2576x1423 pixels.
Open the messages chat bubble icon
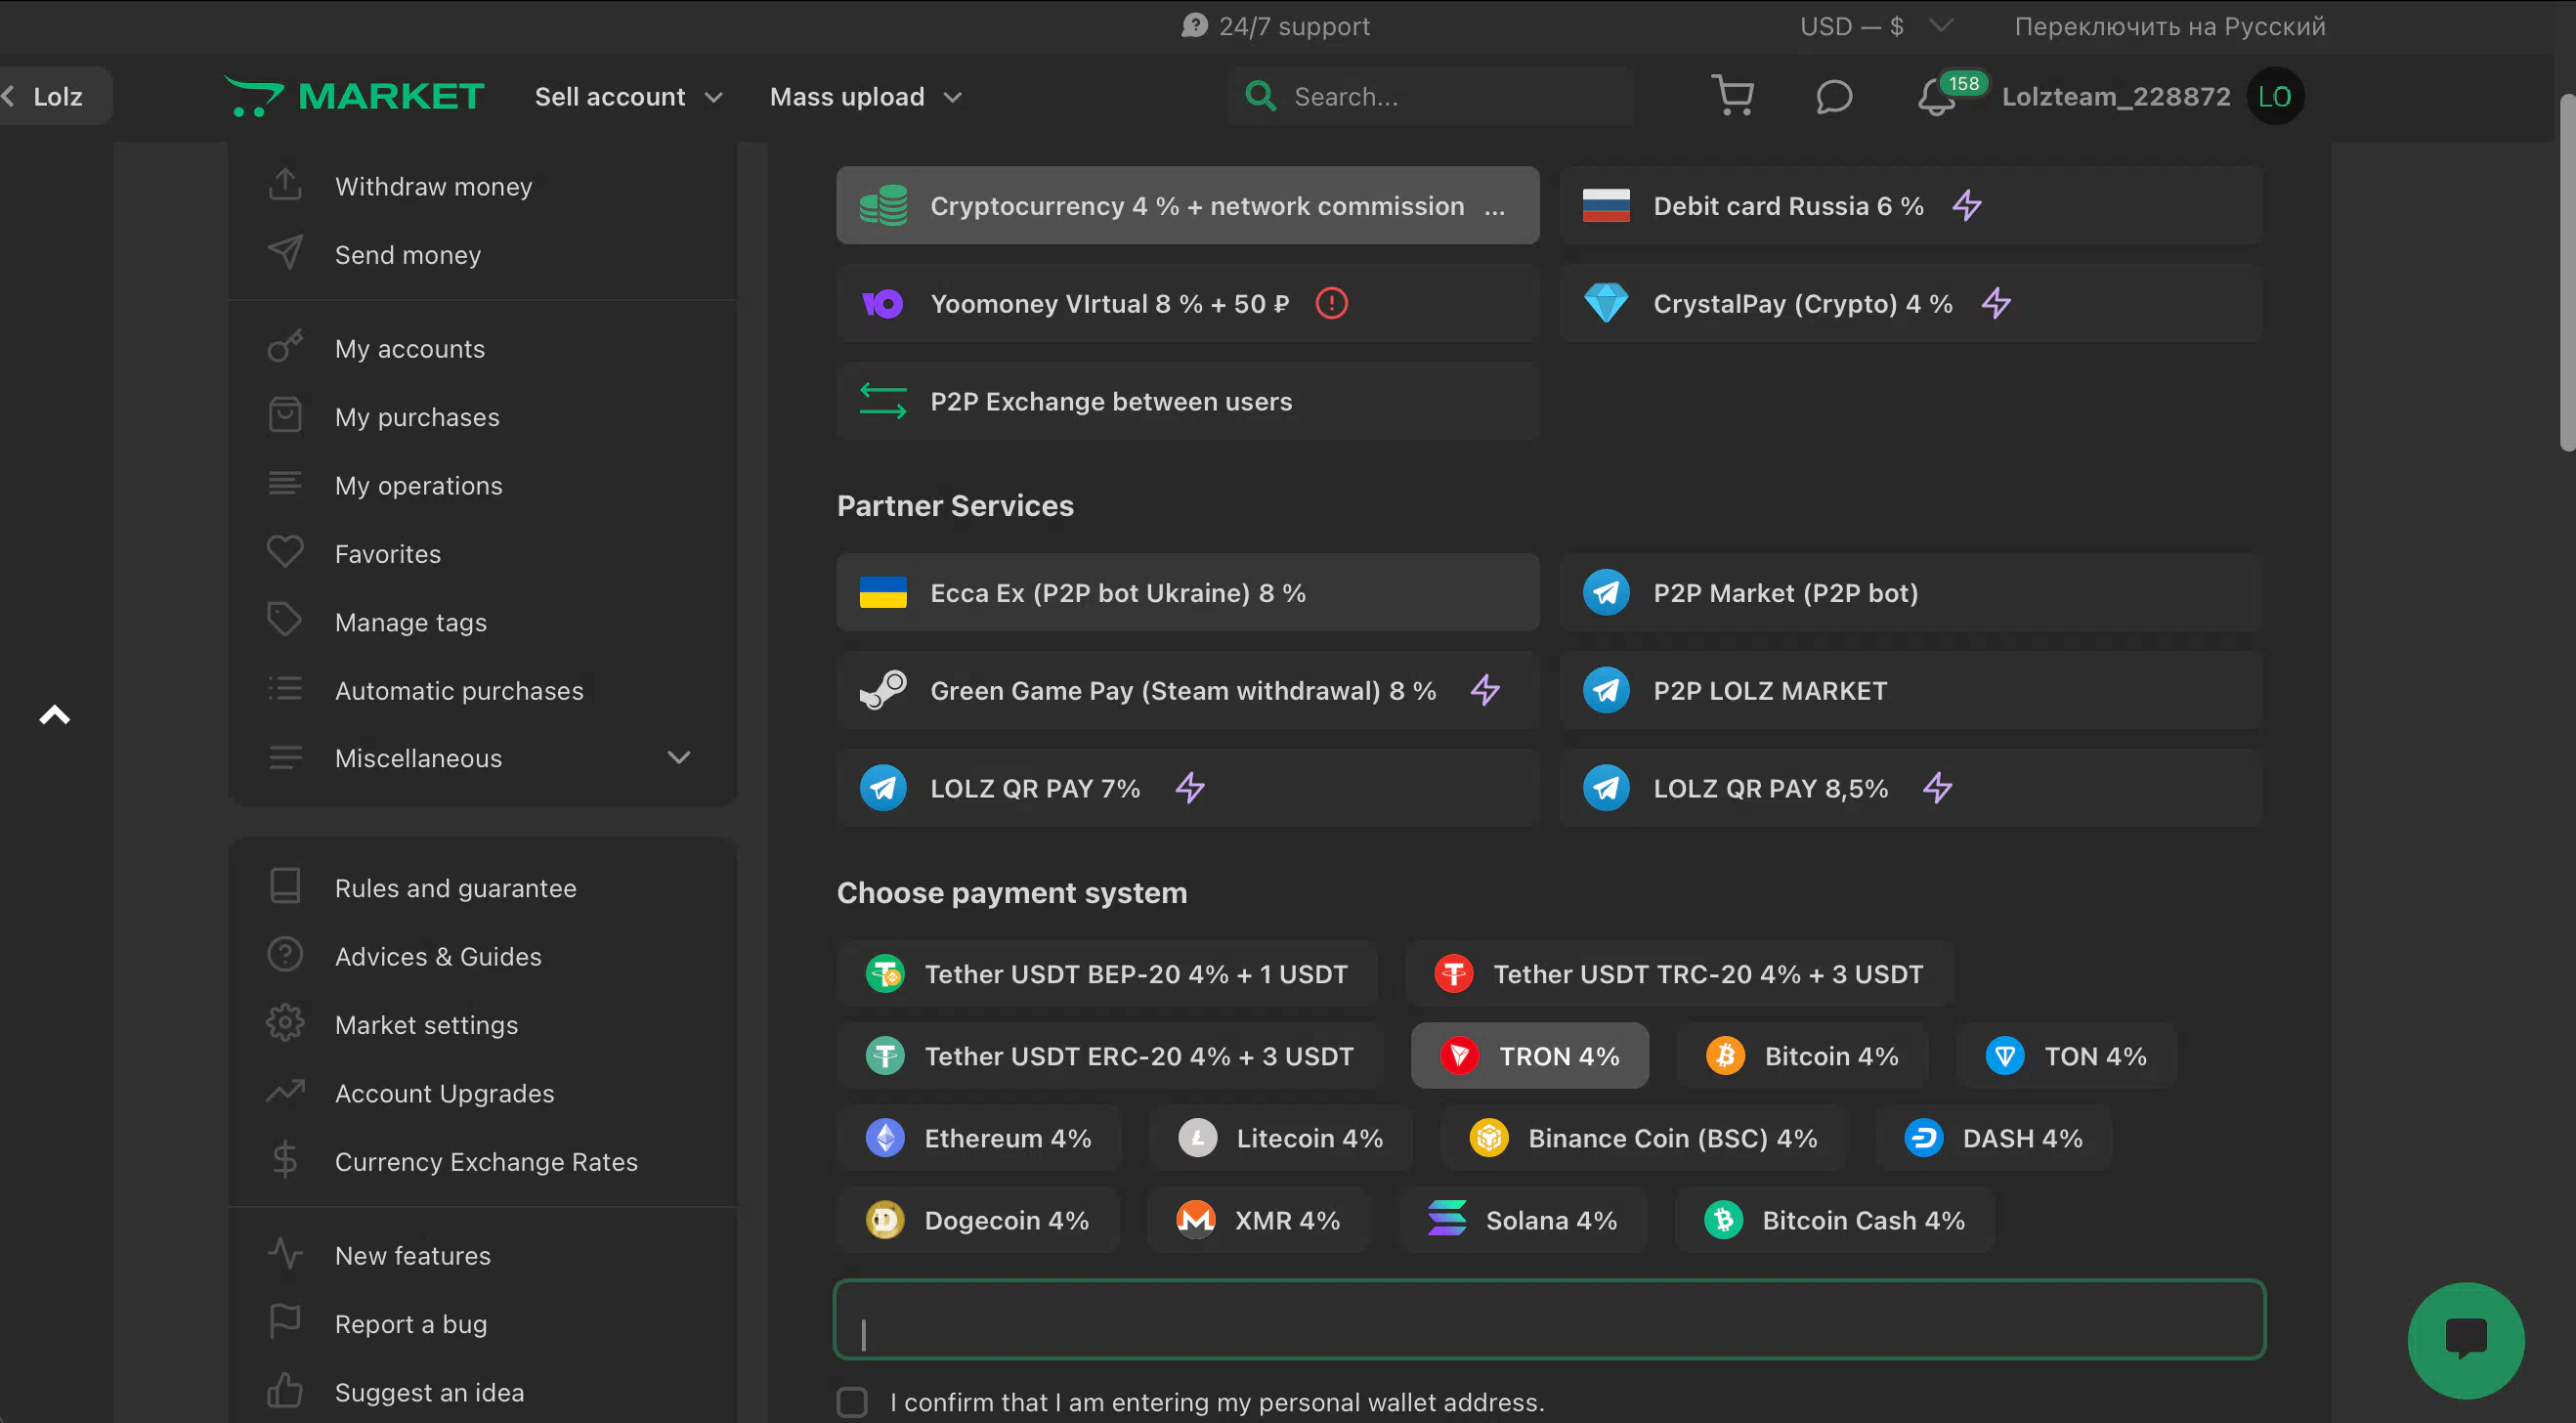(1833, 97)
